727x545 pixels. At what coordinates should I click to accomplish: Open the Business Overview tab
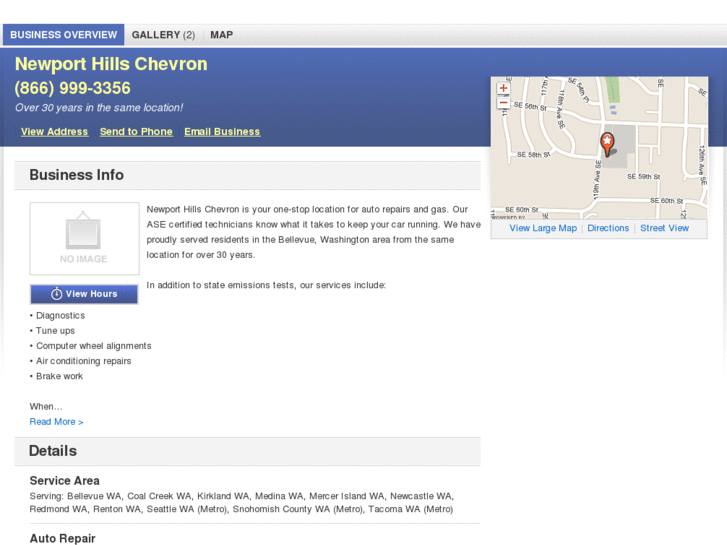click(x=64, y=35)
